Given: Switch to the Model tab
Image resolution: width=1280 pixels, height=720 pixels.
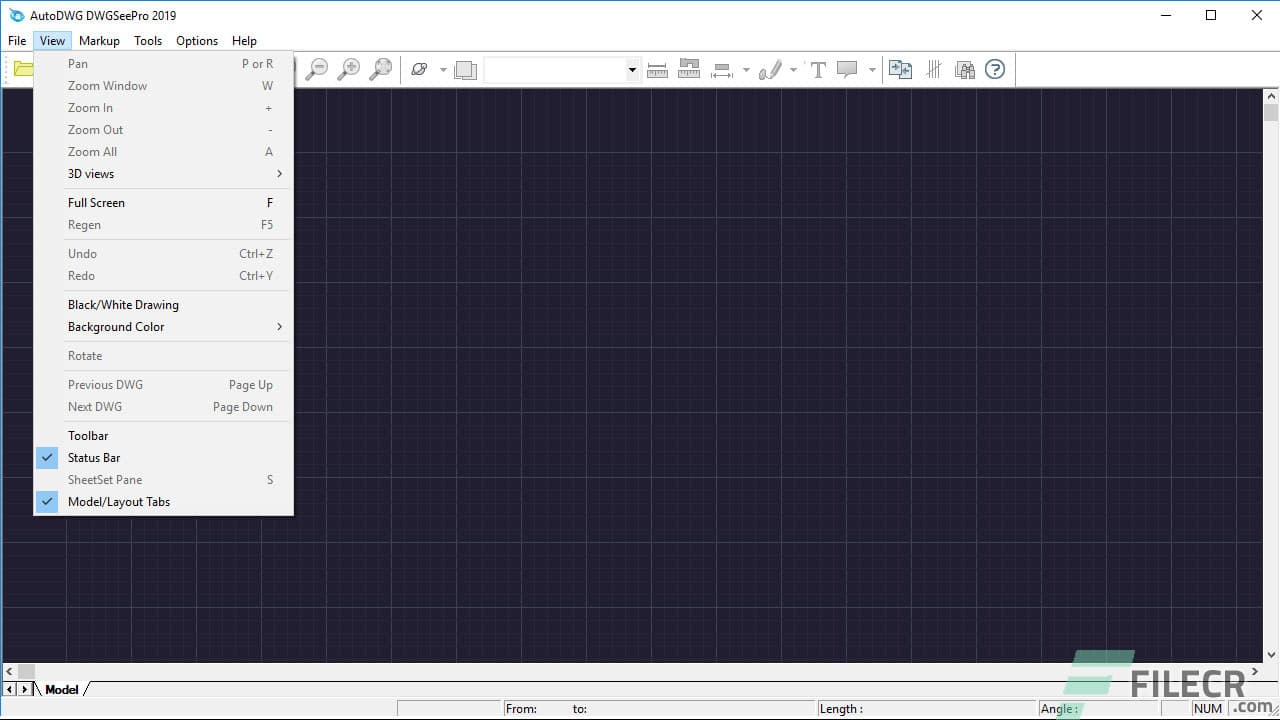Looking at the screenshot, I should click(x=62, y=689).
